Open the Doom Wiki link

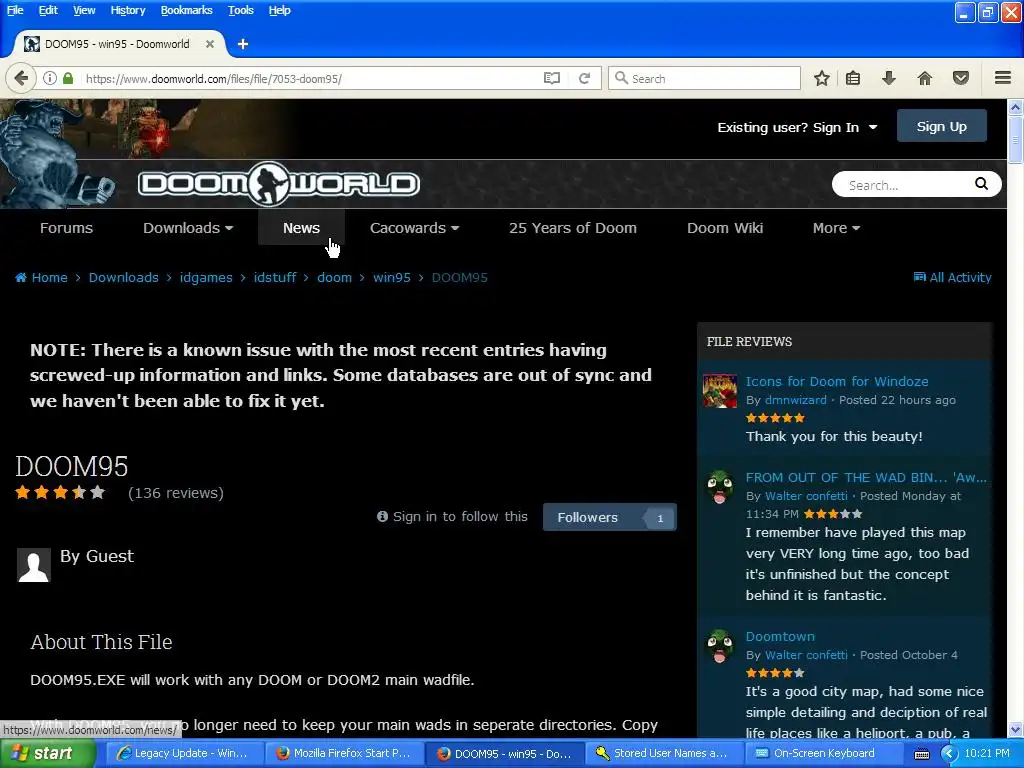(725, 228)
